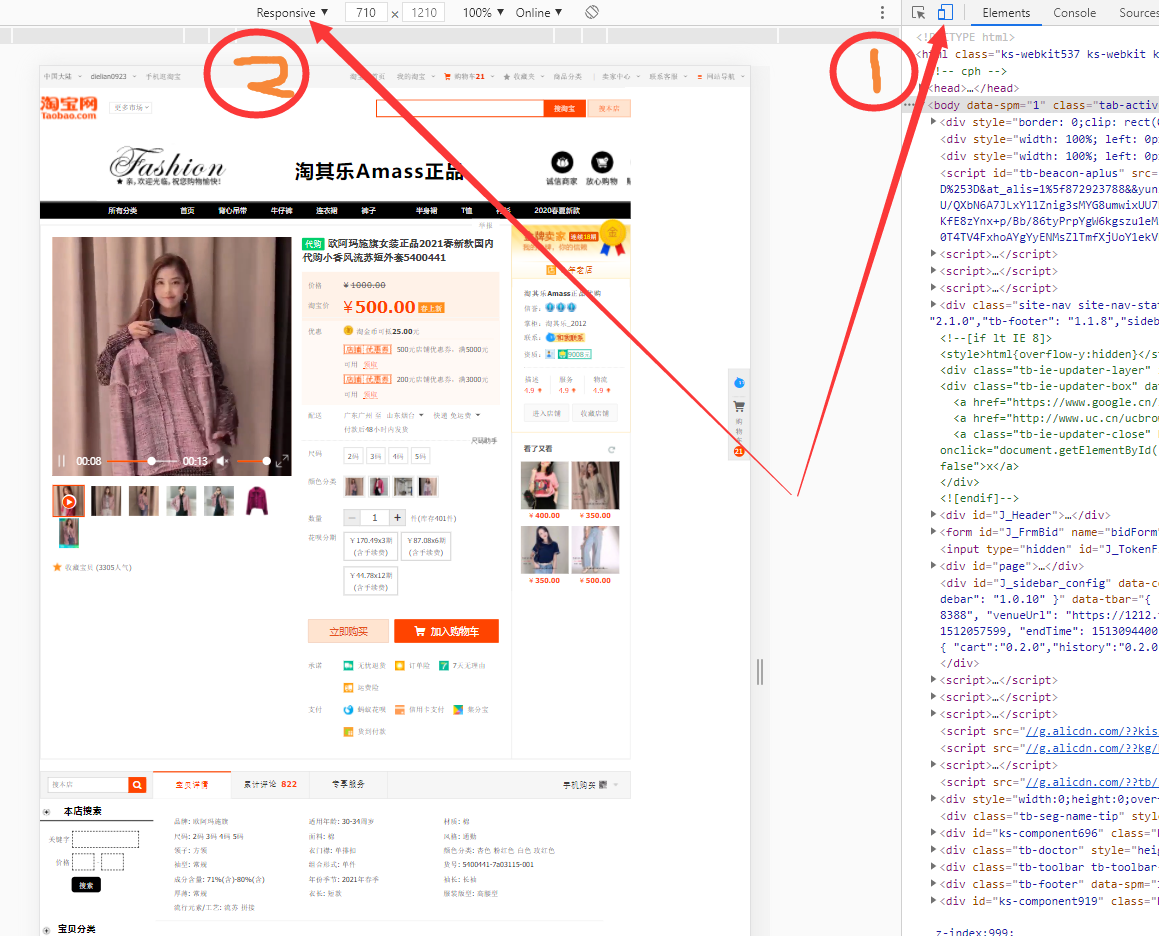The image size is (1159, 936).
Task: Click the inspect element picker icon
Action: pyautogui.click(x=918, y=13)
